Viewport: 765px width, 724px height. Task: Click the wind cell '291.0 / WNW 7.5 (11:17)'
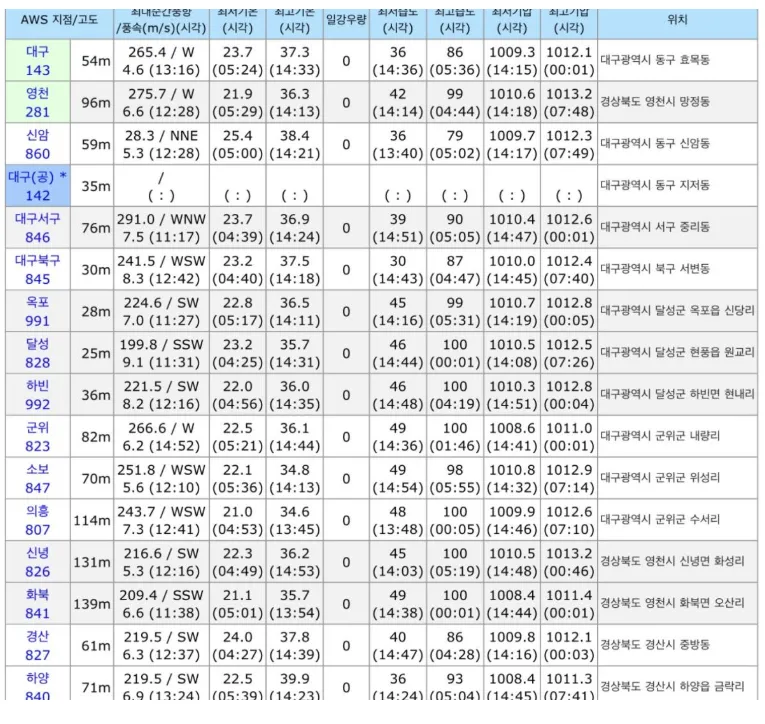(x=161, y=228)
